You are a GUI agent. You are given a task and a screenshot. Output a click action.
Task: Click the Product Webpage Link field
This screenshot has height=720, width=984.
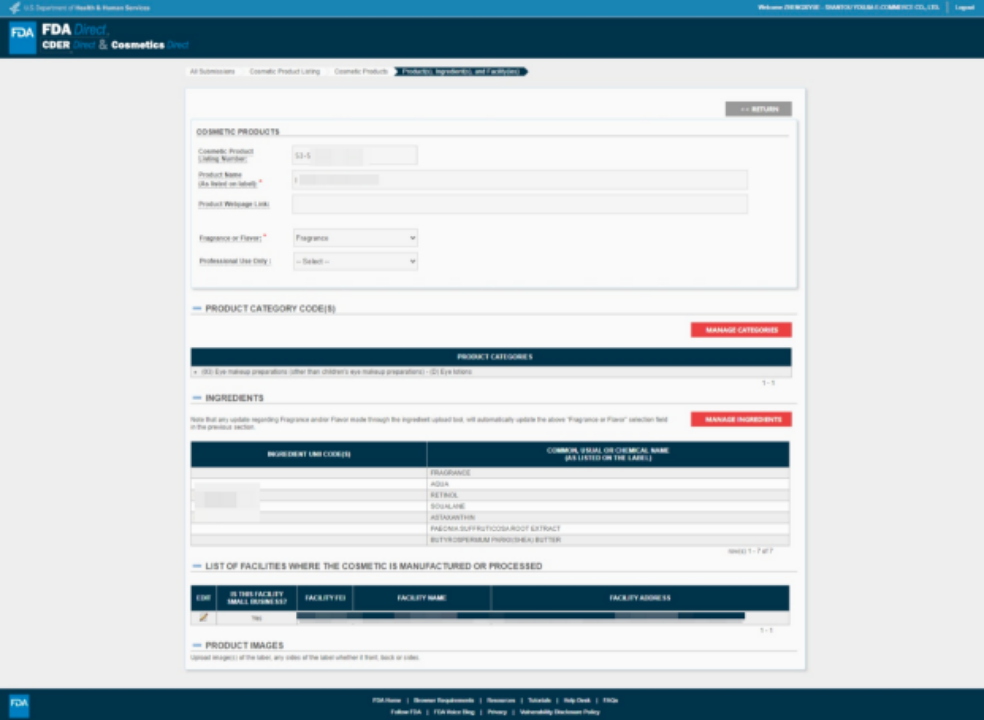tap(519, 204)
